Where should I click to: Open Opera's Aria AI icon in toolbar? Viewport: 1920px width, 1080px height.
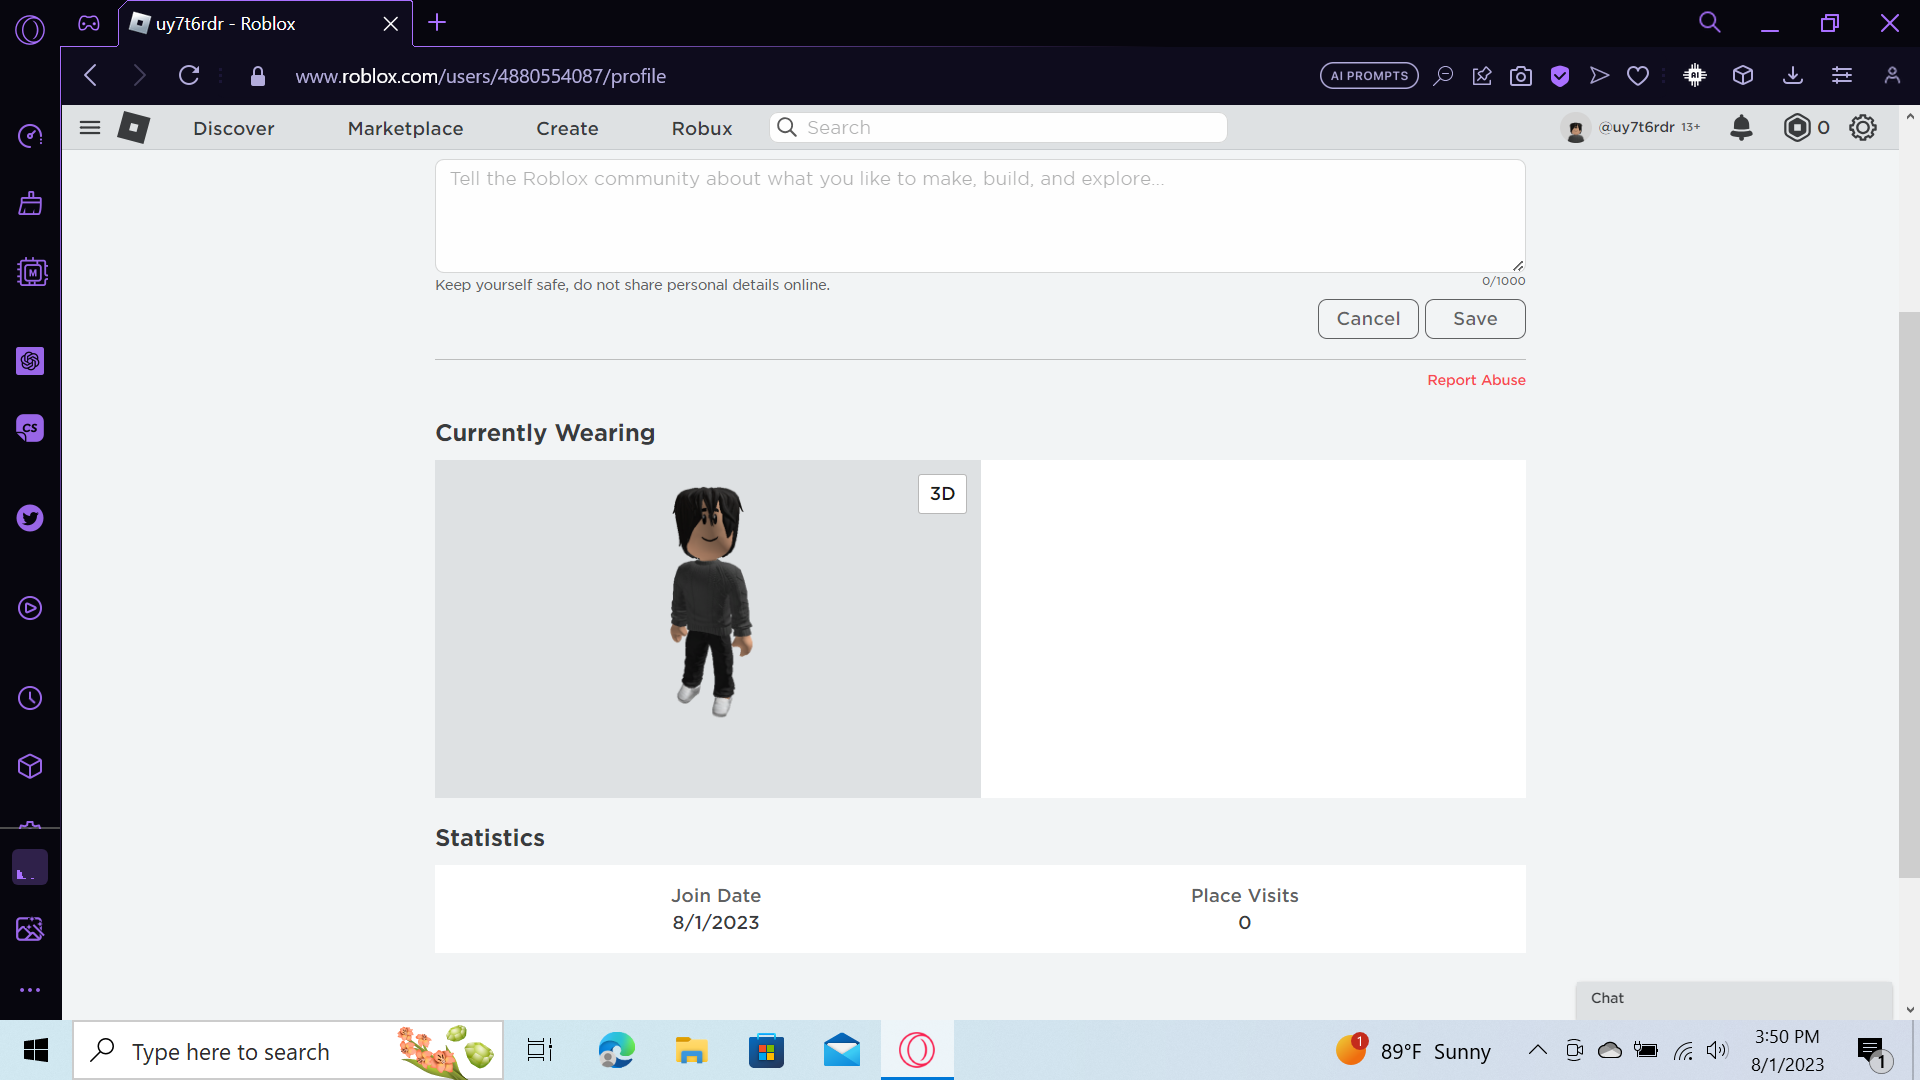point(1695,75)
